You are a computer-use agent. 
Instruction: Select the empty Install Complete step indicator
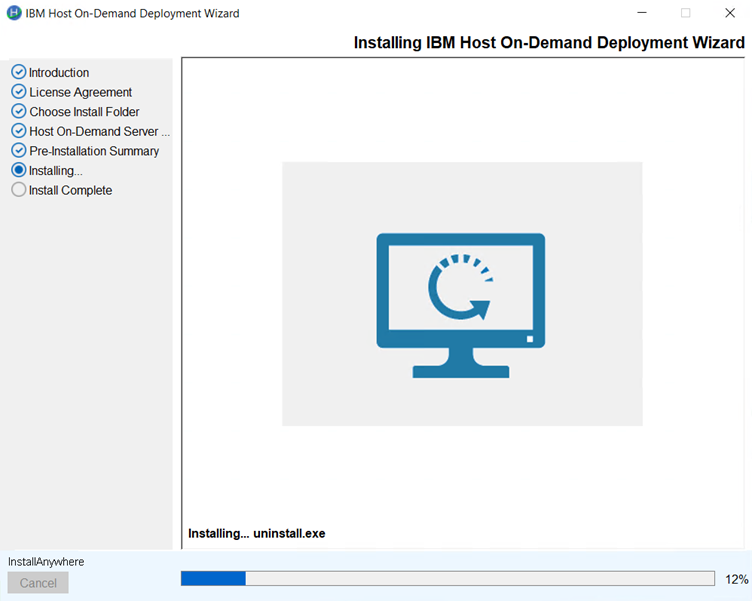tap(18, 190)
